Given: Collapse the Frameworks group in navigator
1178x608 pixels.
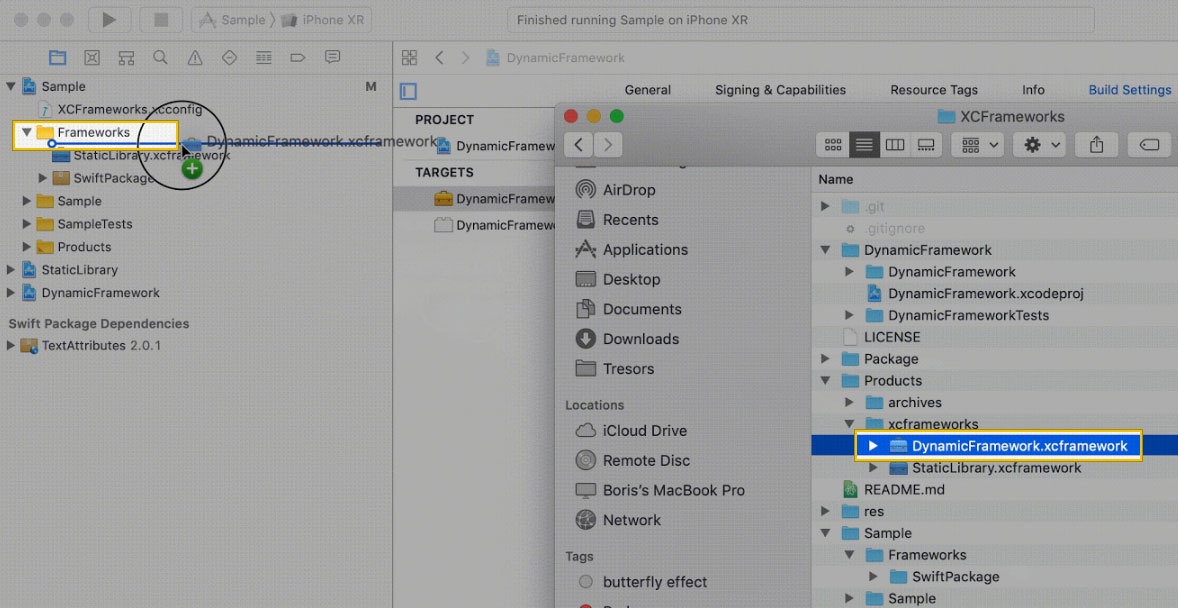Looking at the screenshot, I should tap(27, 132).
